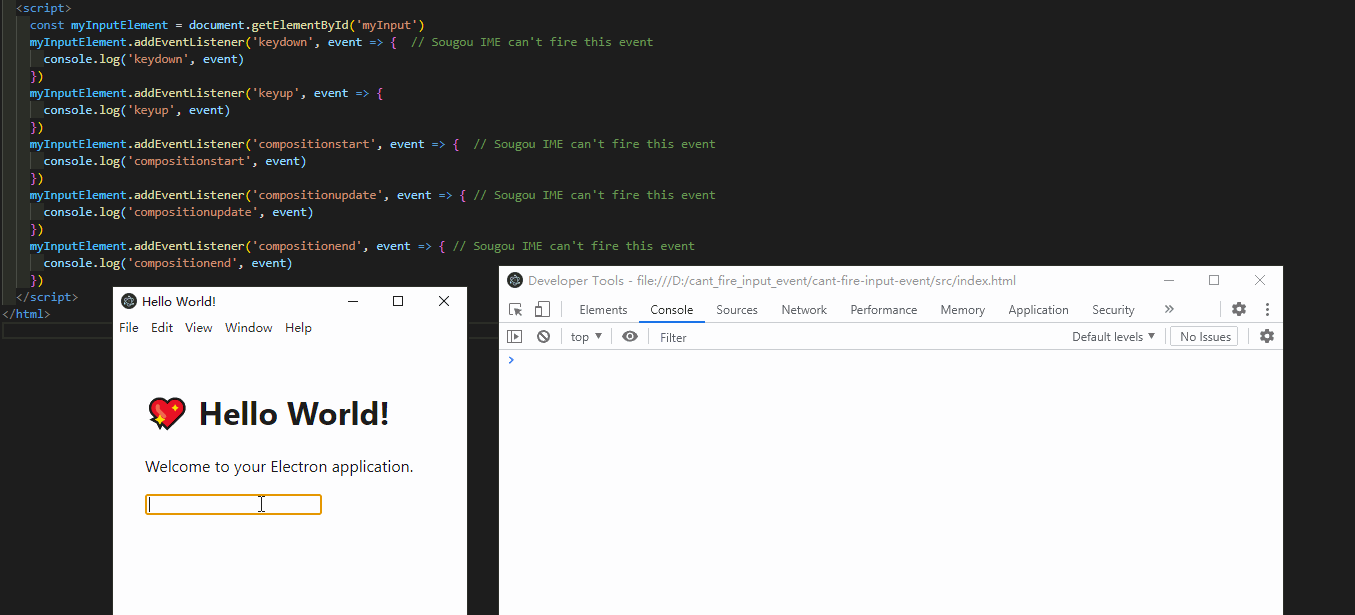Select the inspect element picker in DevTools
The width and height of the screenshot is (1355, 615).
[516, 310]
